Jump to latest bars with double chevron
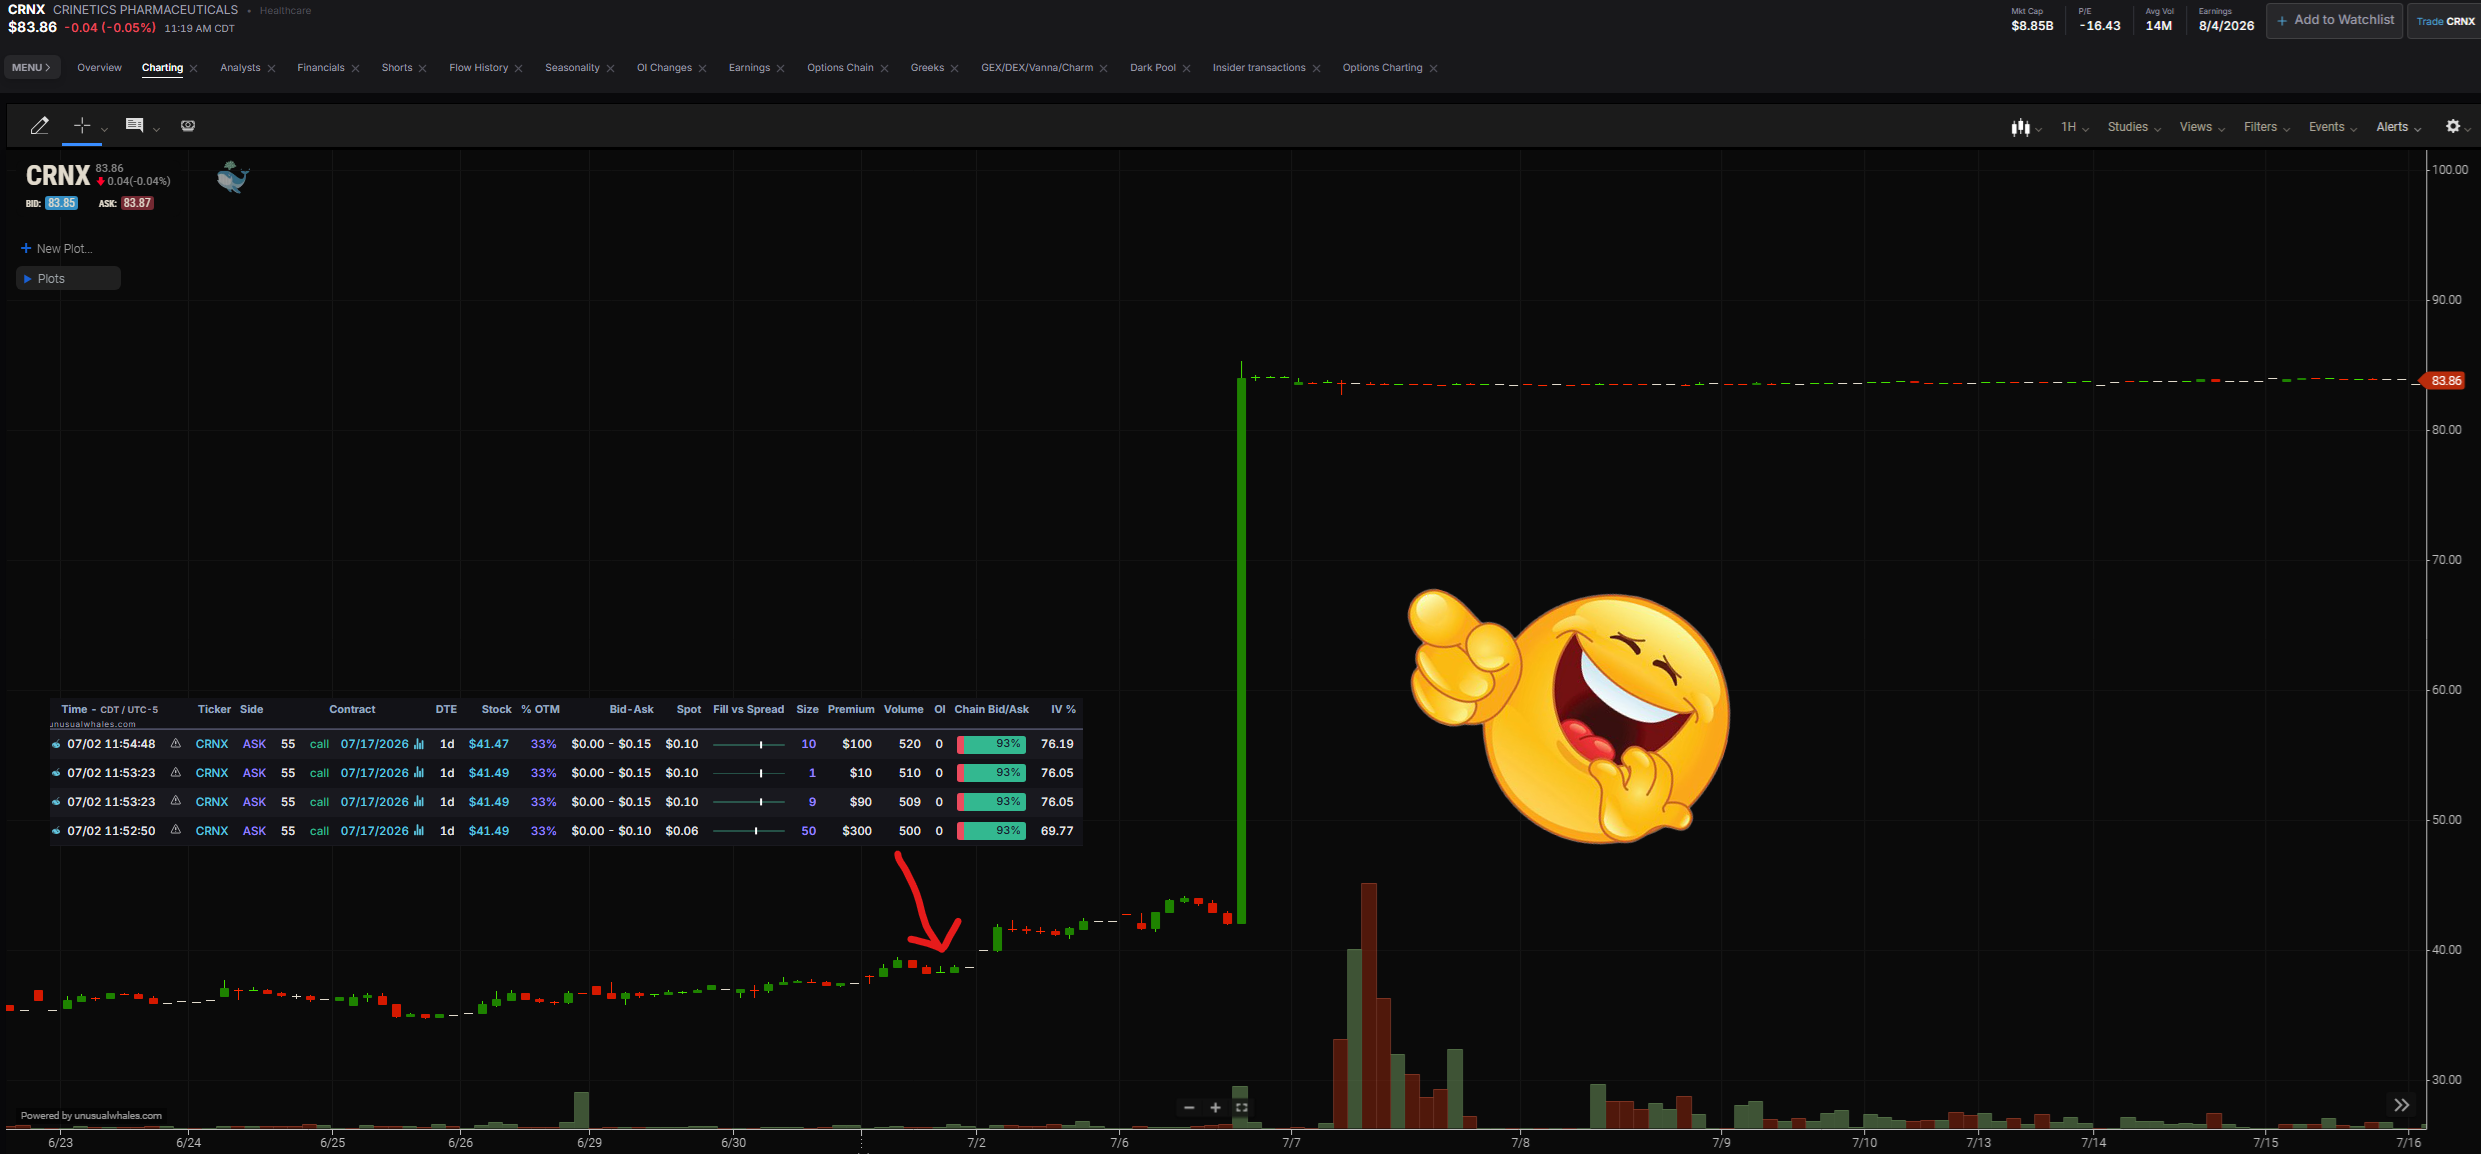This screenshot has width=2481, height=1154. click(2401, 1105)
